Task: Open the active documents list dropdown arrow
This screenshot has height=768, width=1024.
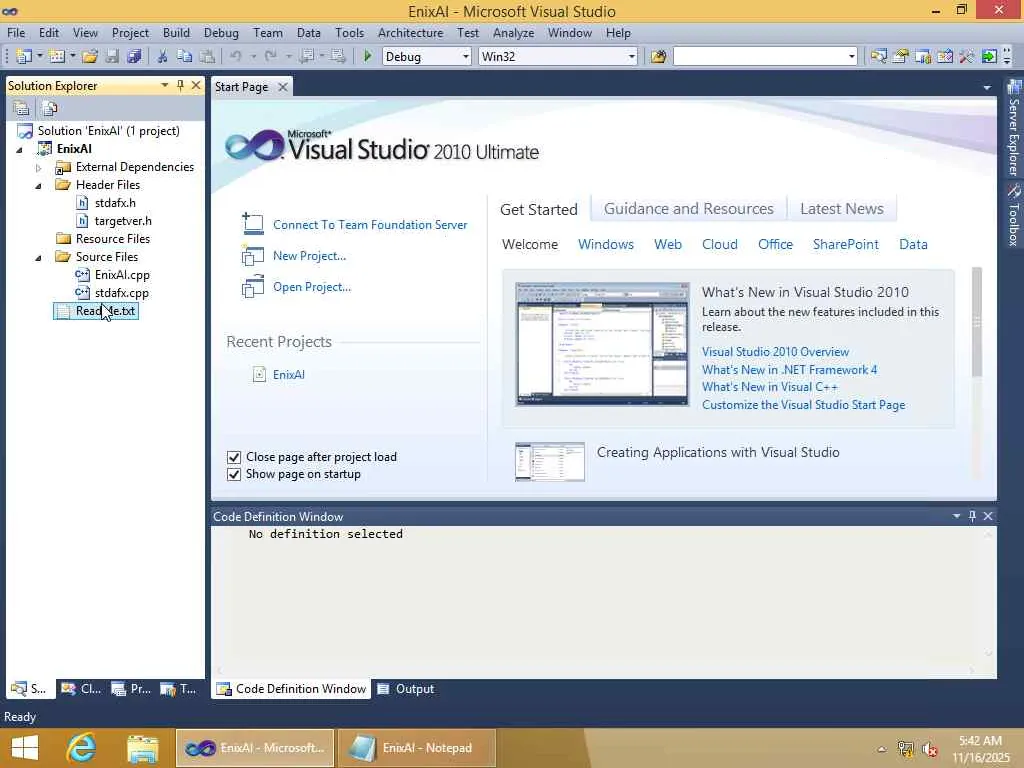Action: pos(987,87)
